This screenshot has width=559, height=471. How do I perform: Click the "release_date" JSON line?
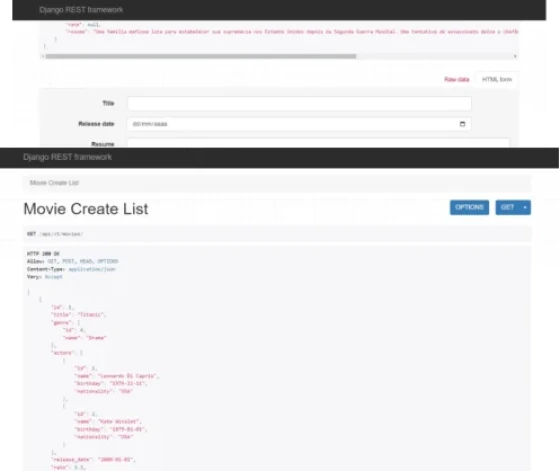[93, 460]
